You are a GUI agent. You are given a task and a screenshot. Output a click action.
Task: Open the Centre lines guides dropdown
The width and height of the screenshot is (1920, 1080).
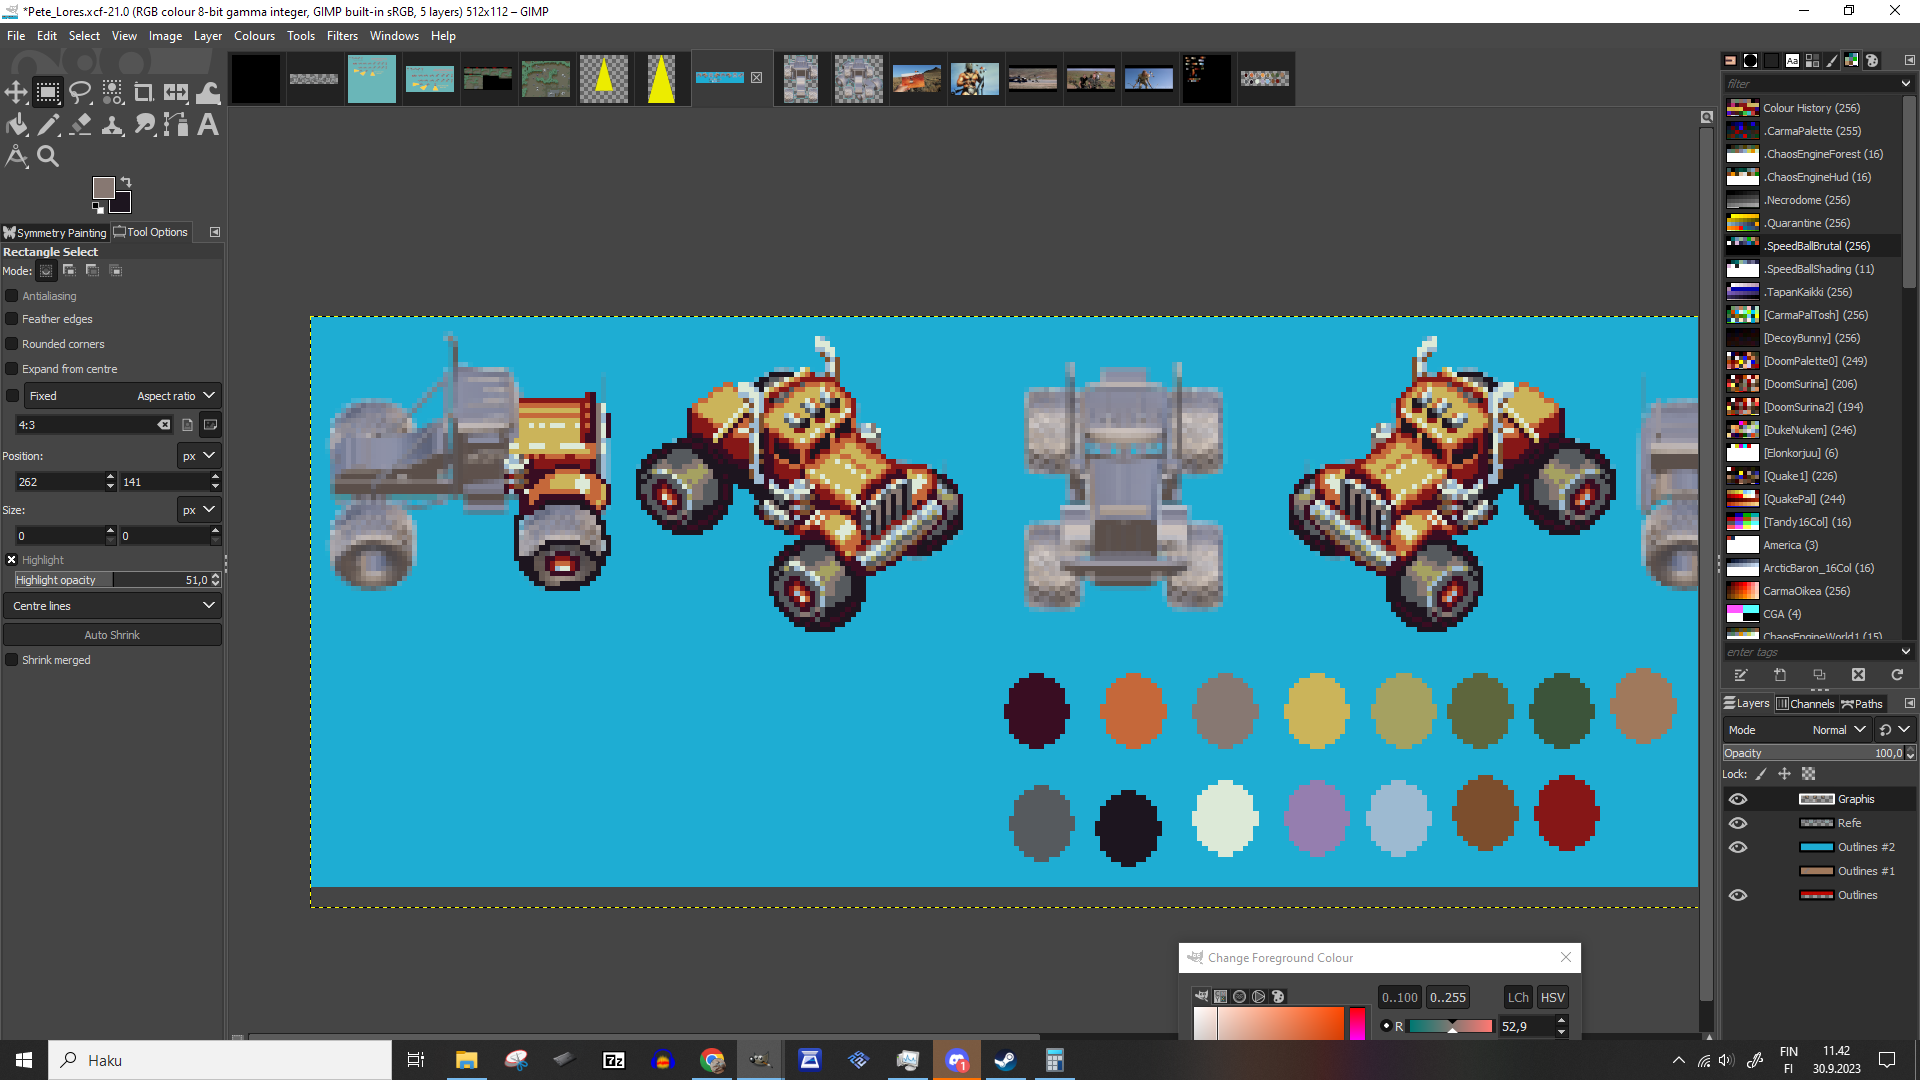point(112,606)
